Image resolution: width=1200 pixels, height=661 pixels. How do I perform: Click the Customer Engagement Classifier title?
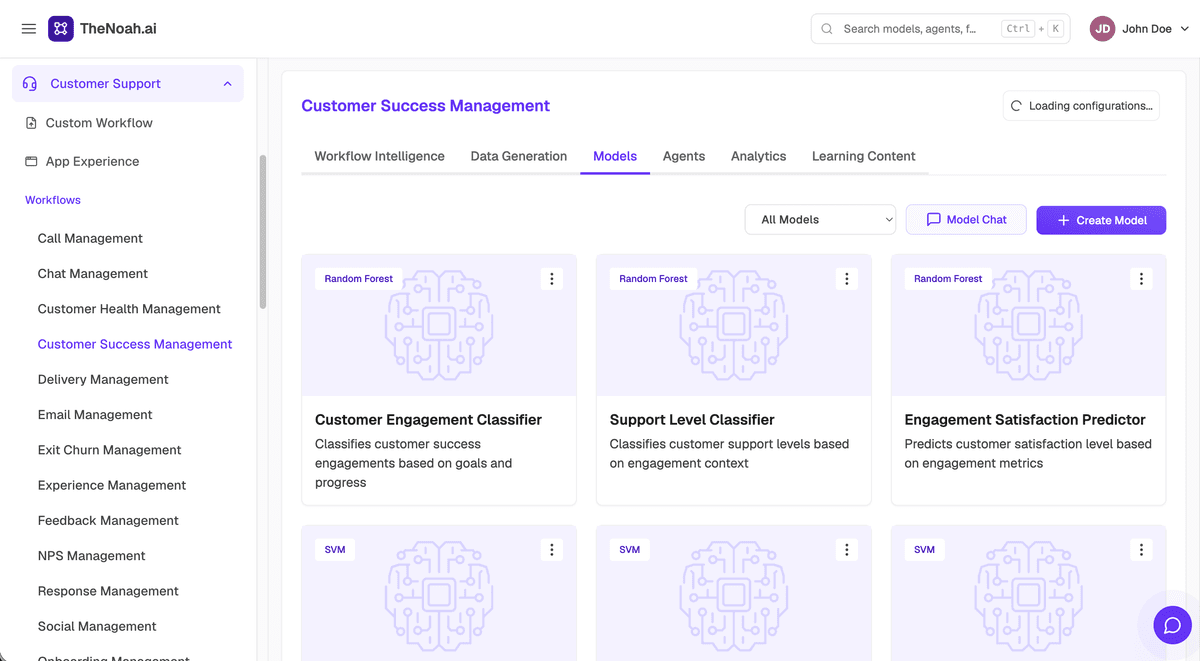(x=428, y=420)
